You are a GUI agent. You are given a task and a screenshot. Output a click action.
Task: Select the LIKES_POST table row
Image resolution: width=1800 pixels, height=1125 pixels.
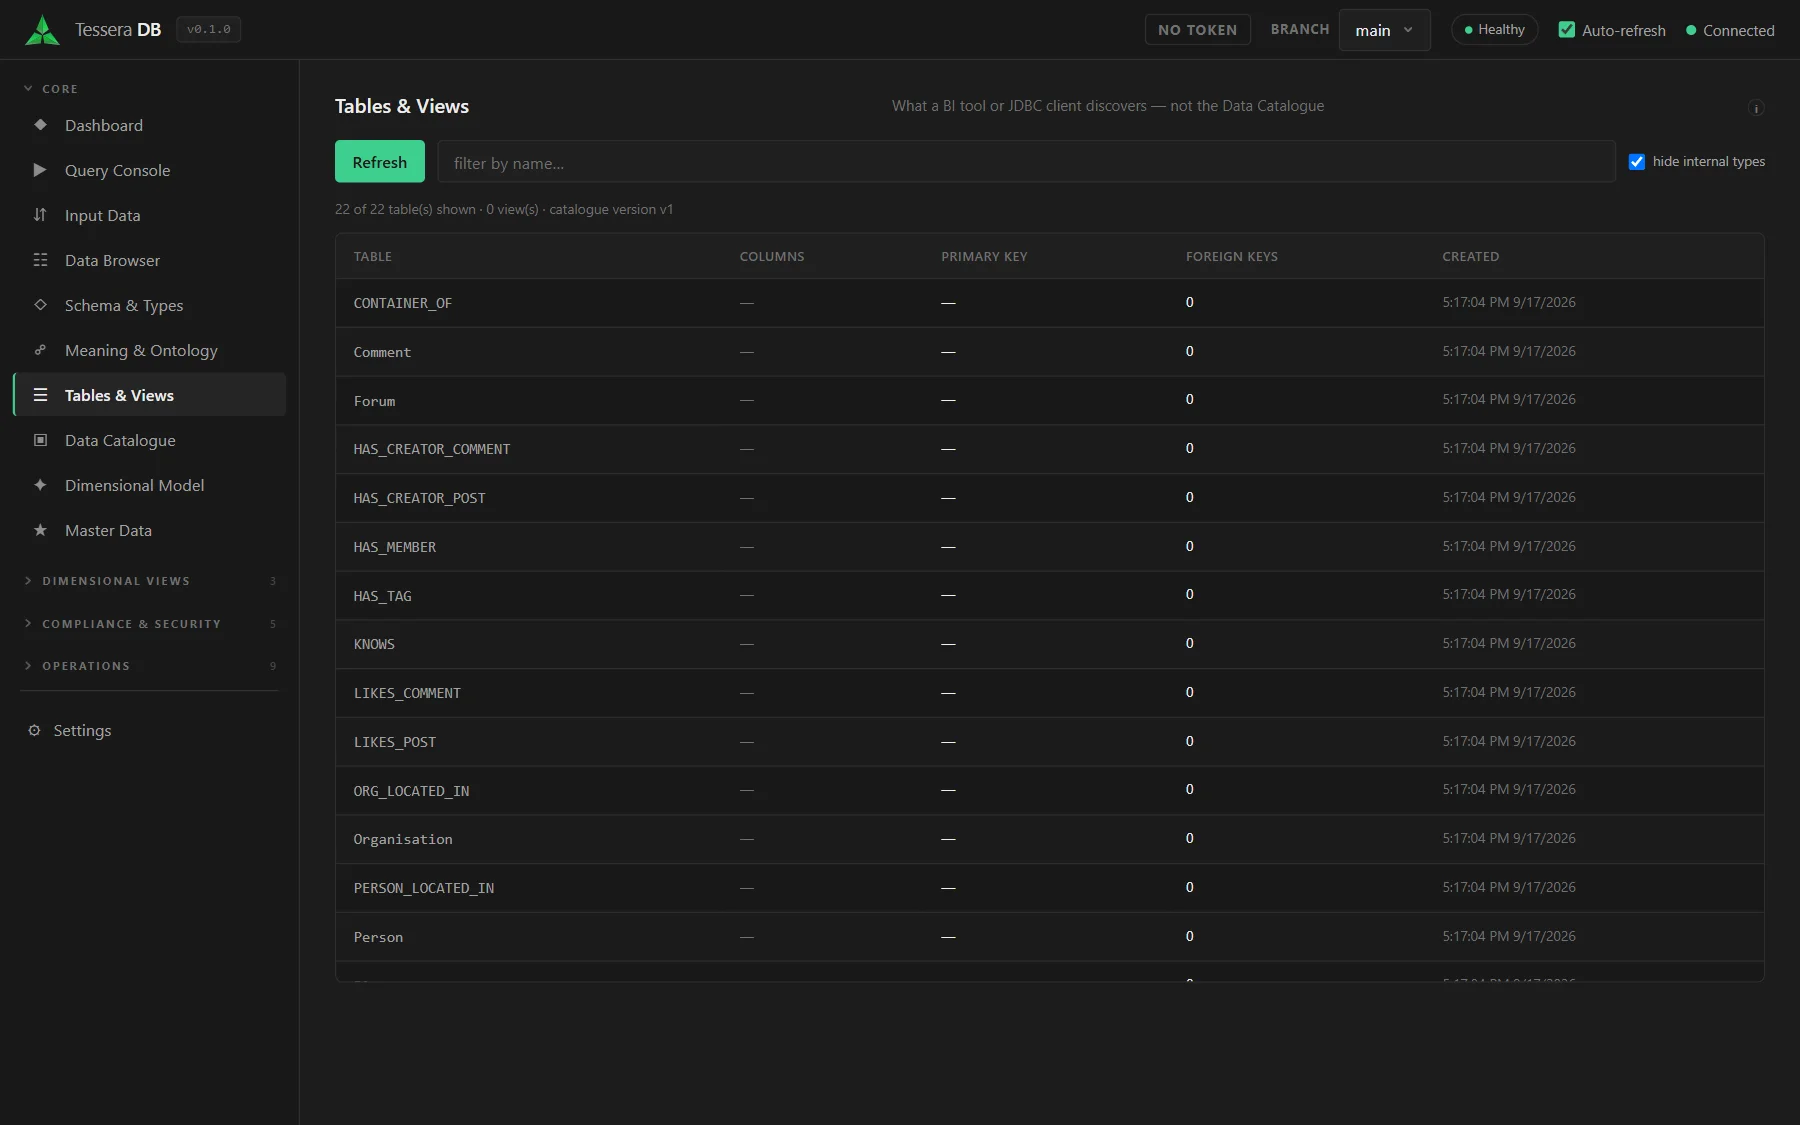point(1049,742)
